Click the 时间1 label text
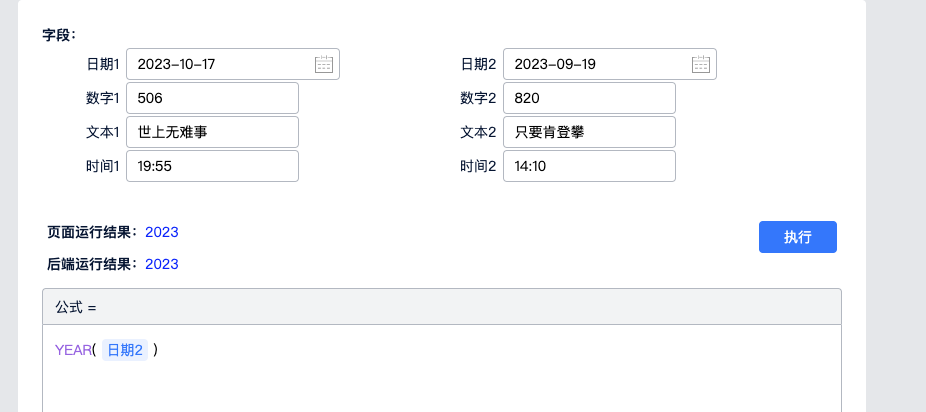 (x=103, y=166)
